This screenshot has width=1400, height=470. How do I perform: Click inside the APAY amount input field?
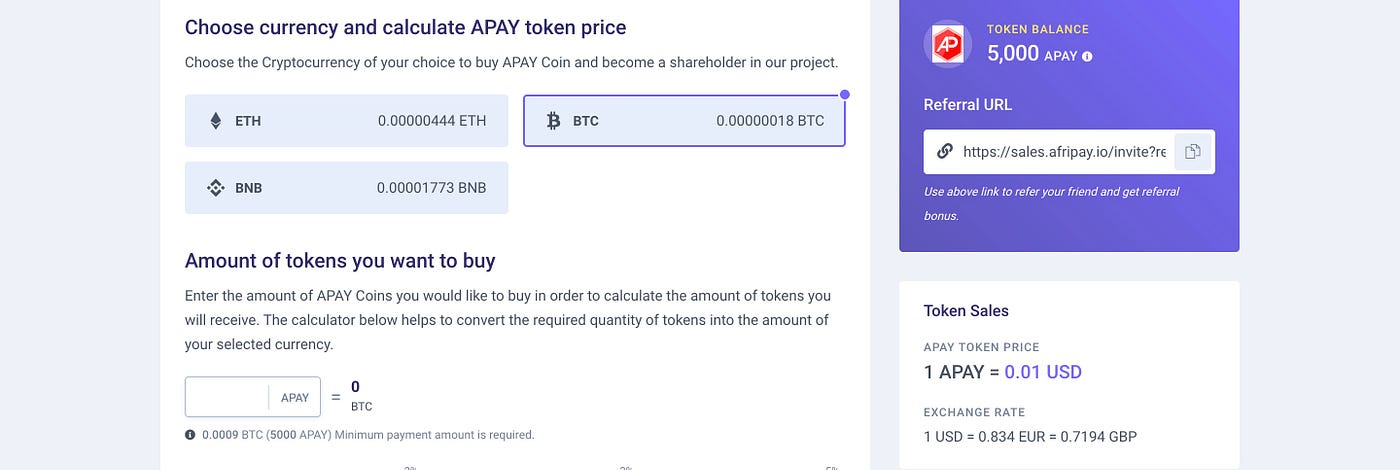coord(227,397)
